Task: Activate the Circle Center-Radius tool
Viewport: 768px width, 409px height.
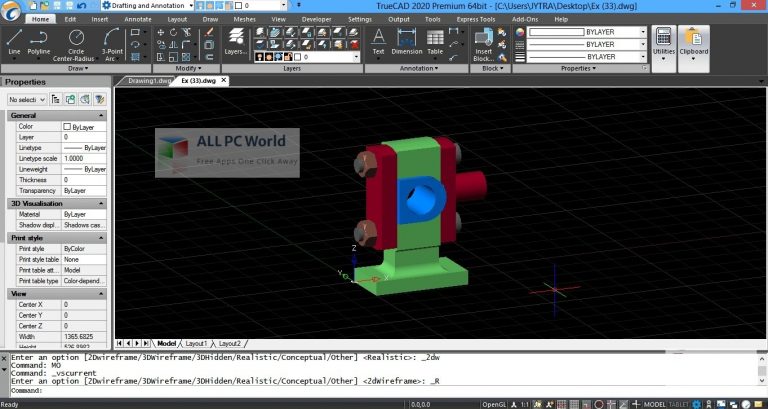Action: tap(76, 42)
